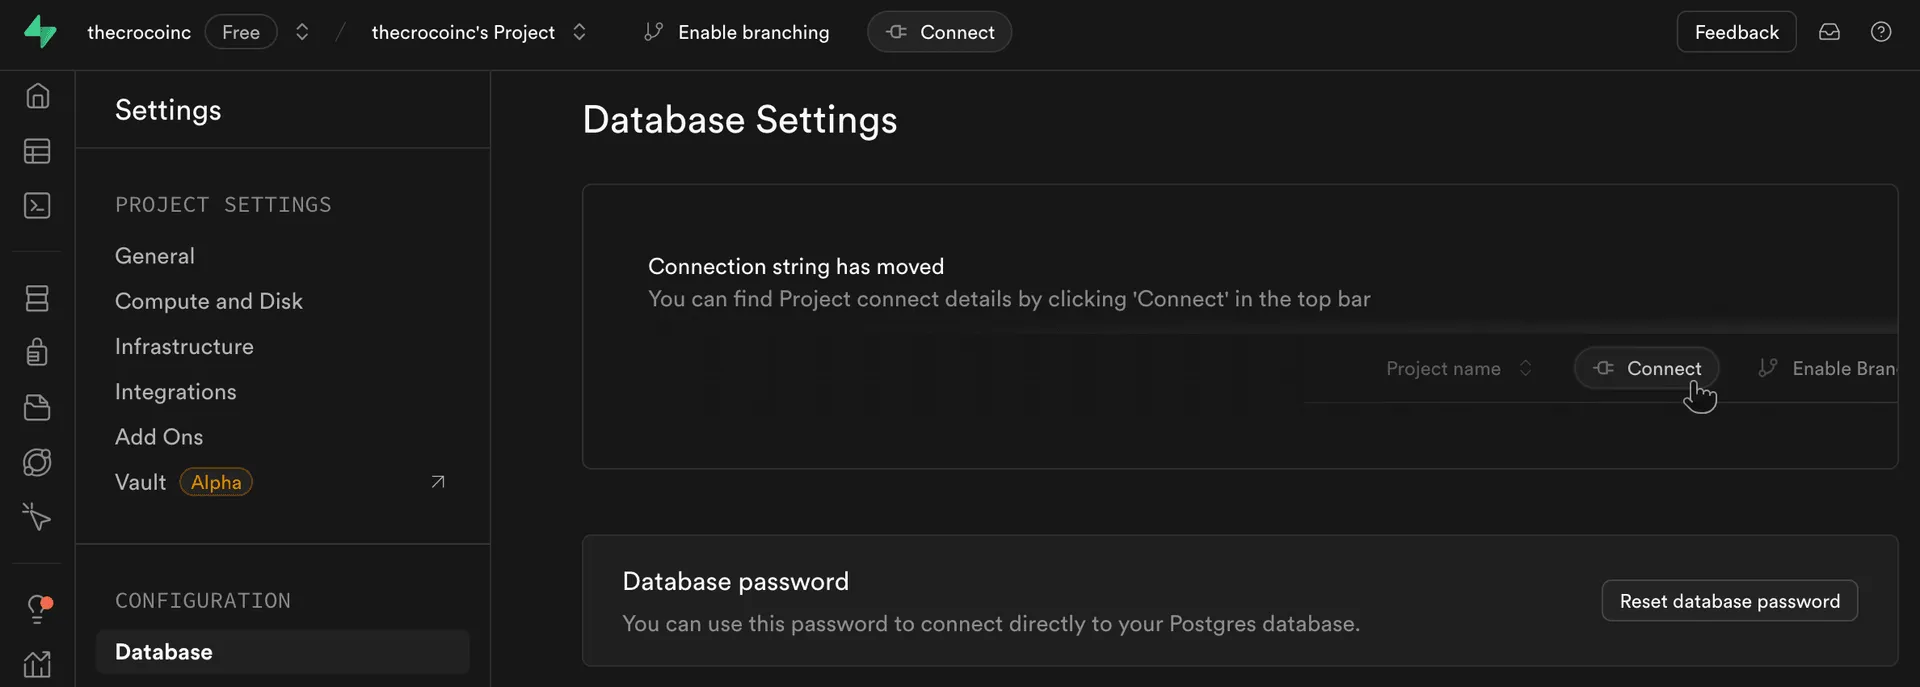
Task: Expand the project switcher chevron
Action: [579, 32]
